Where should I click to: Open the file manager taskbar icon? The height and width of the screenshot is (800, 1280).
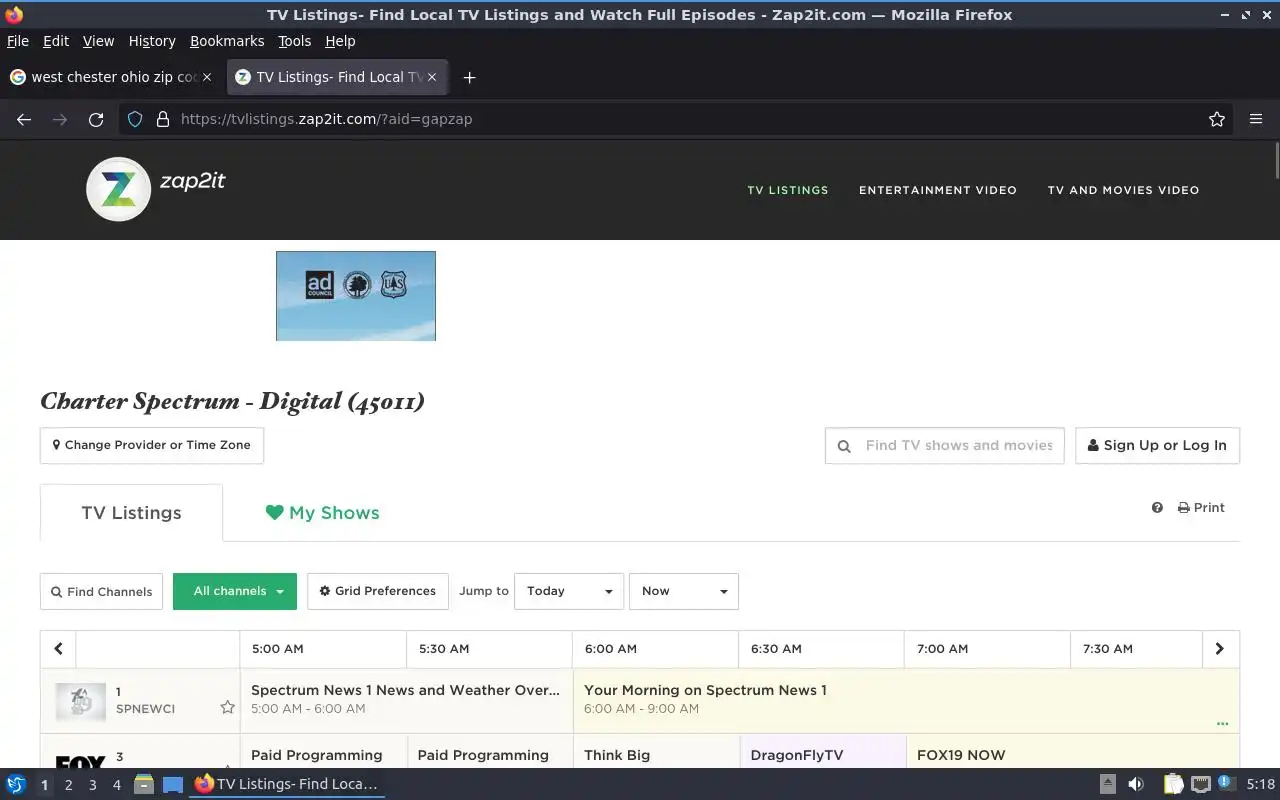144,784
